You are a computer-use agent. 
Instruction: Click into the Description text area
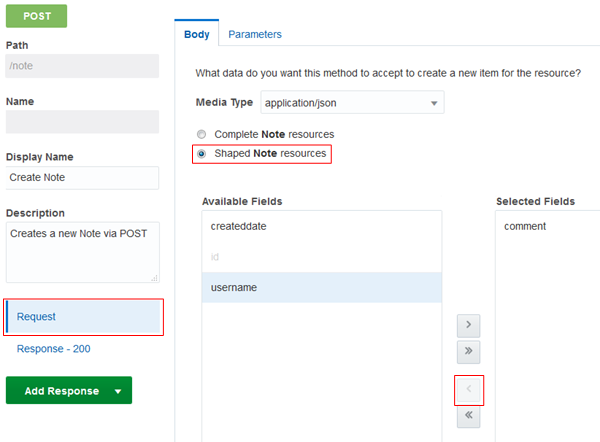[82, 253]
